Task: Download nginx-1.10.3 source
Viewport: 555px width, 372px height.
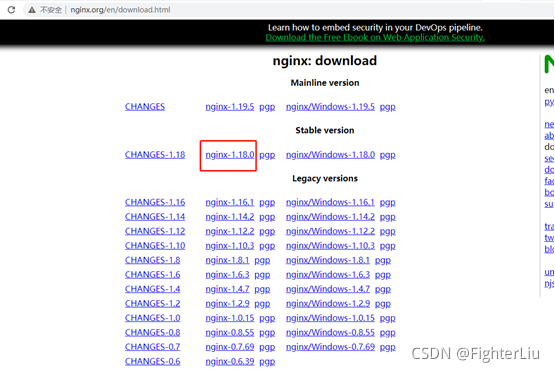Action: (x=230, y=246)
